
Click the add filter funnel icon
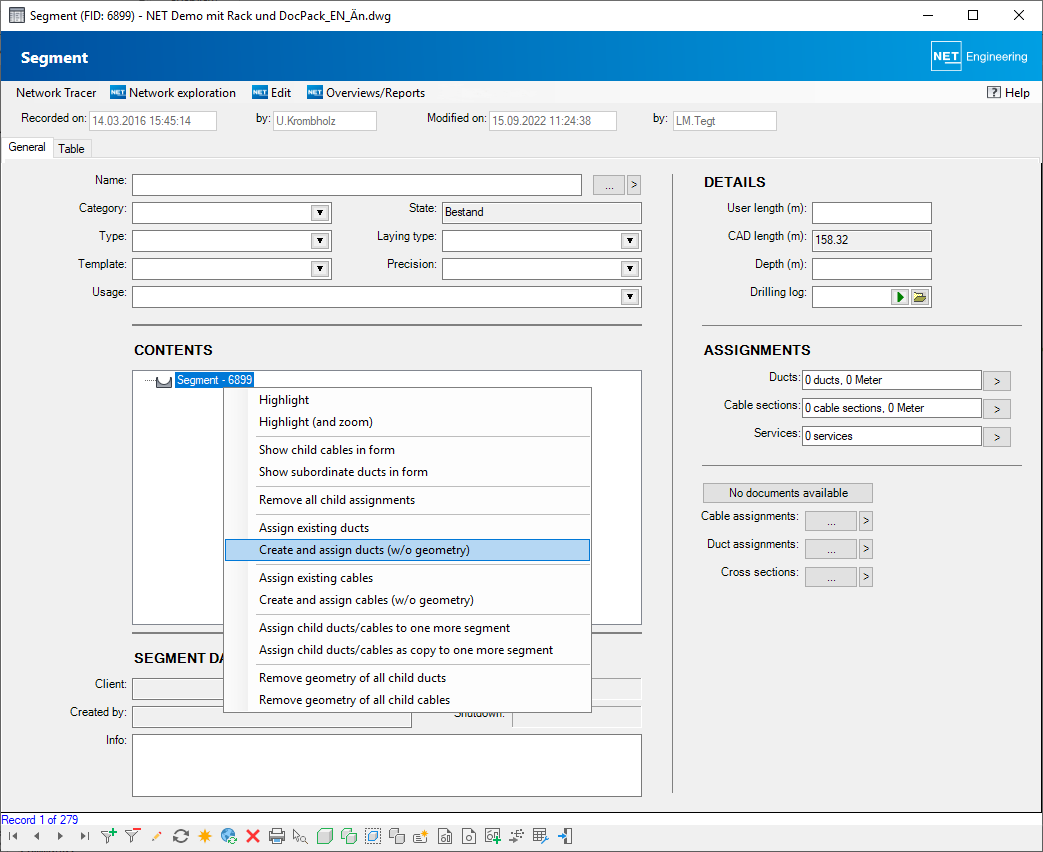(108, 836)
